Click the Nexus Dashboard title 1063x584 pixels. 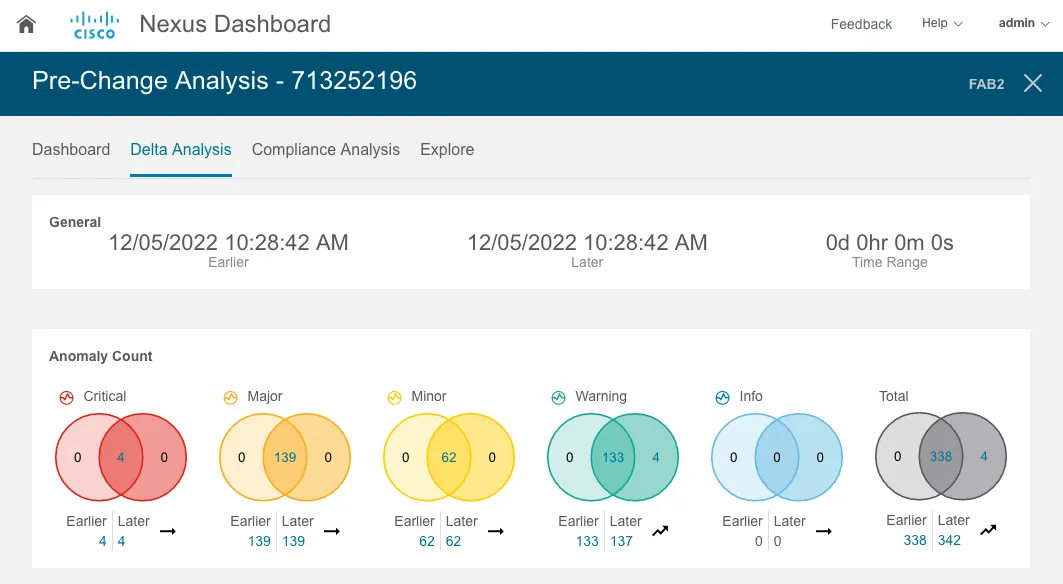coord(235,24)
